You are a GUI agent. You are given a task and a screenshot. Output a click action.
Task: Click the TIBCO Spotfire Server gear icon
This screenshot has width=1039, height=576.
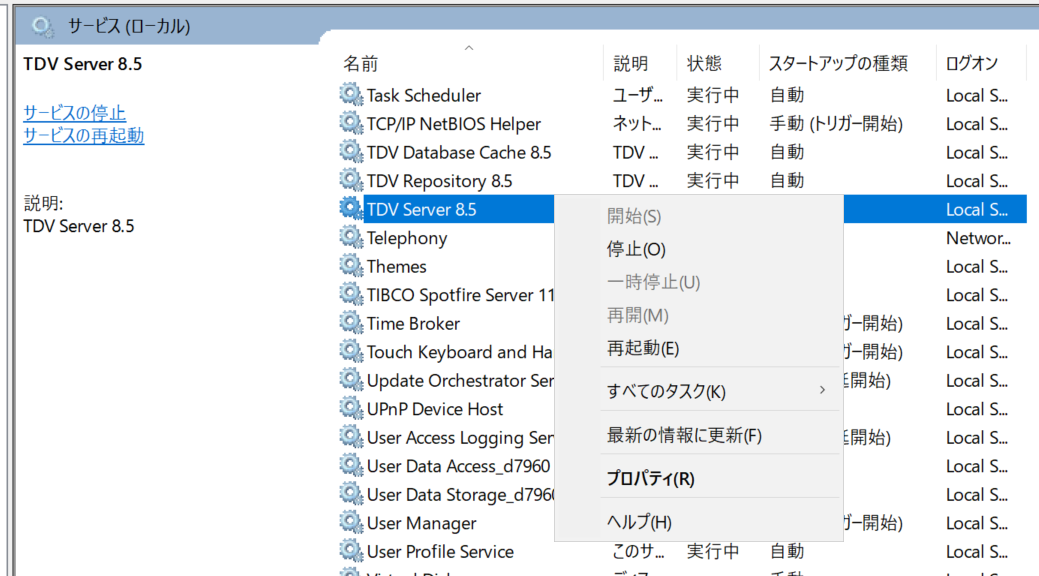[x=351, y=294]
